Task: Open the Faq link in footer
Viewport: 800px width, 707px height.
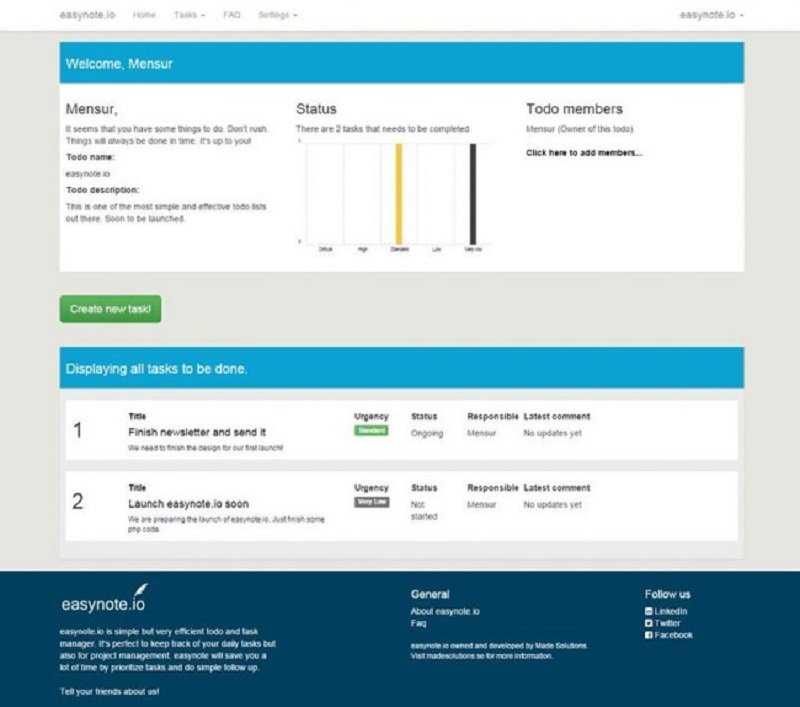Action: click(x=418, y=623)
